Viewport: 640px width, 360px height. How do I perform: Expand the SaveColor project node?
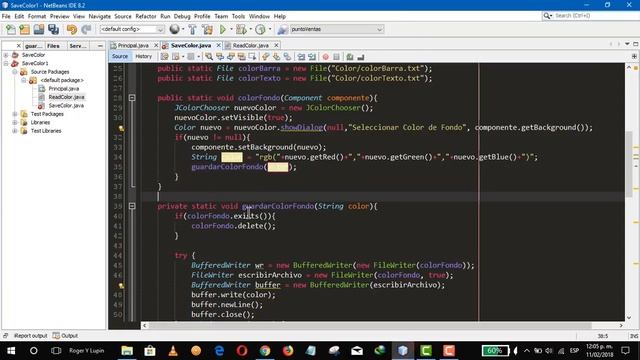(6, 55)
